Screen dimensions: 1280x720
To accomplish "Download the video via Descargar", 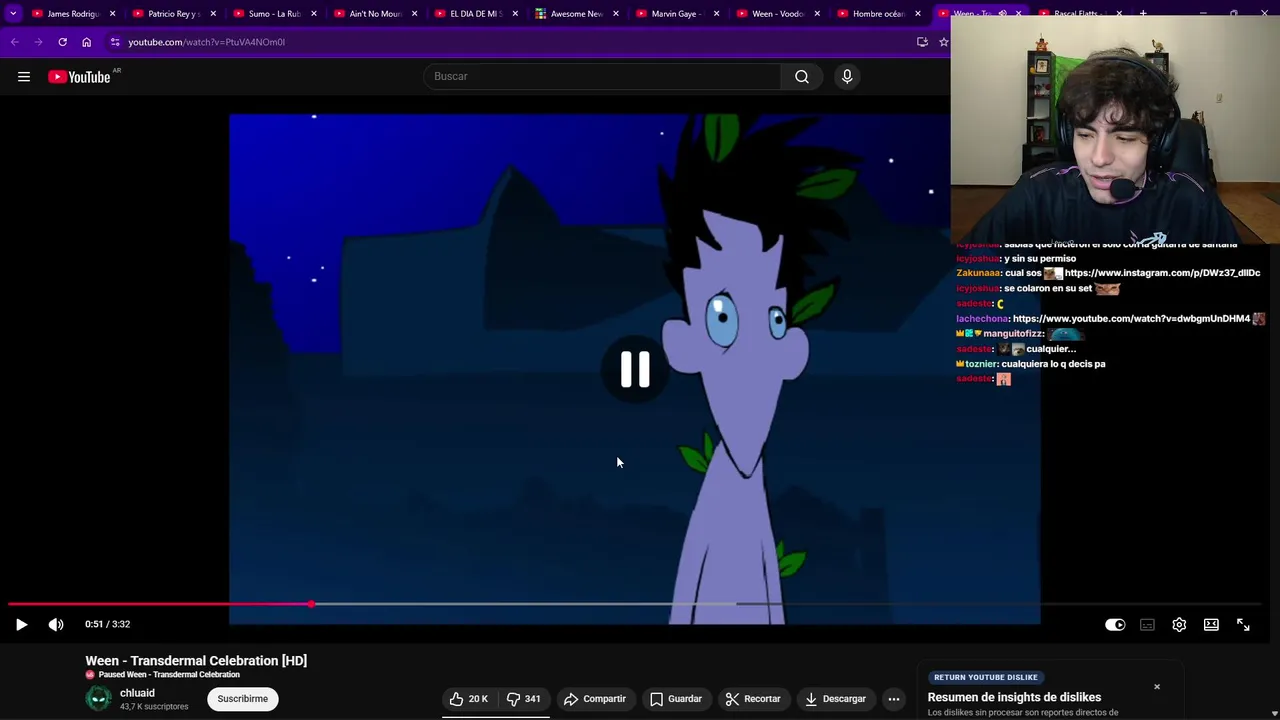I will tap(836, 699).
